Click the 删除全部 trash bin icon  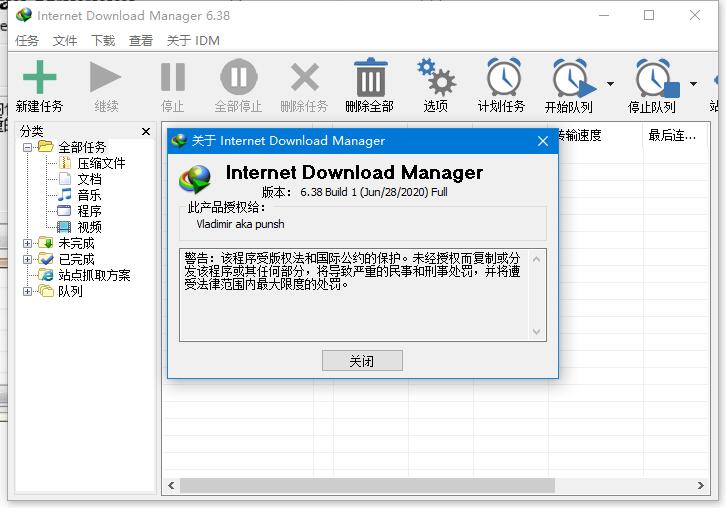click(x=370, y=77)
